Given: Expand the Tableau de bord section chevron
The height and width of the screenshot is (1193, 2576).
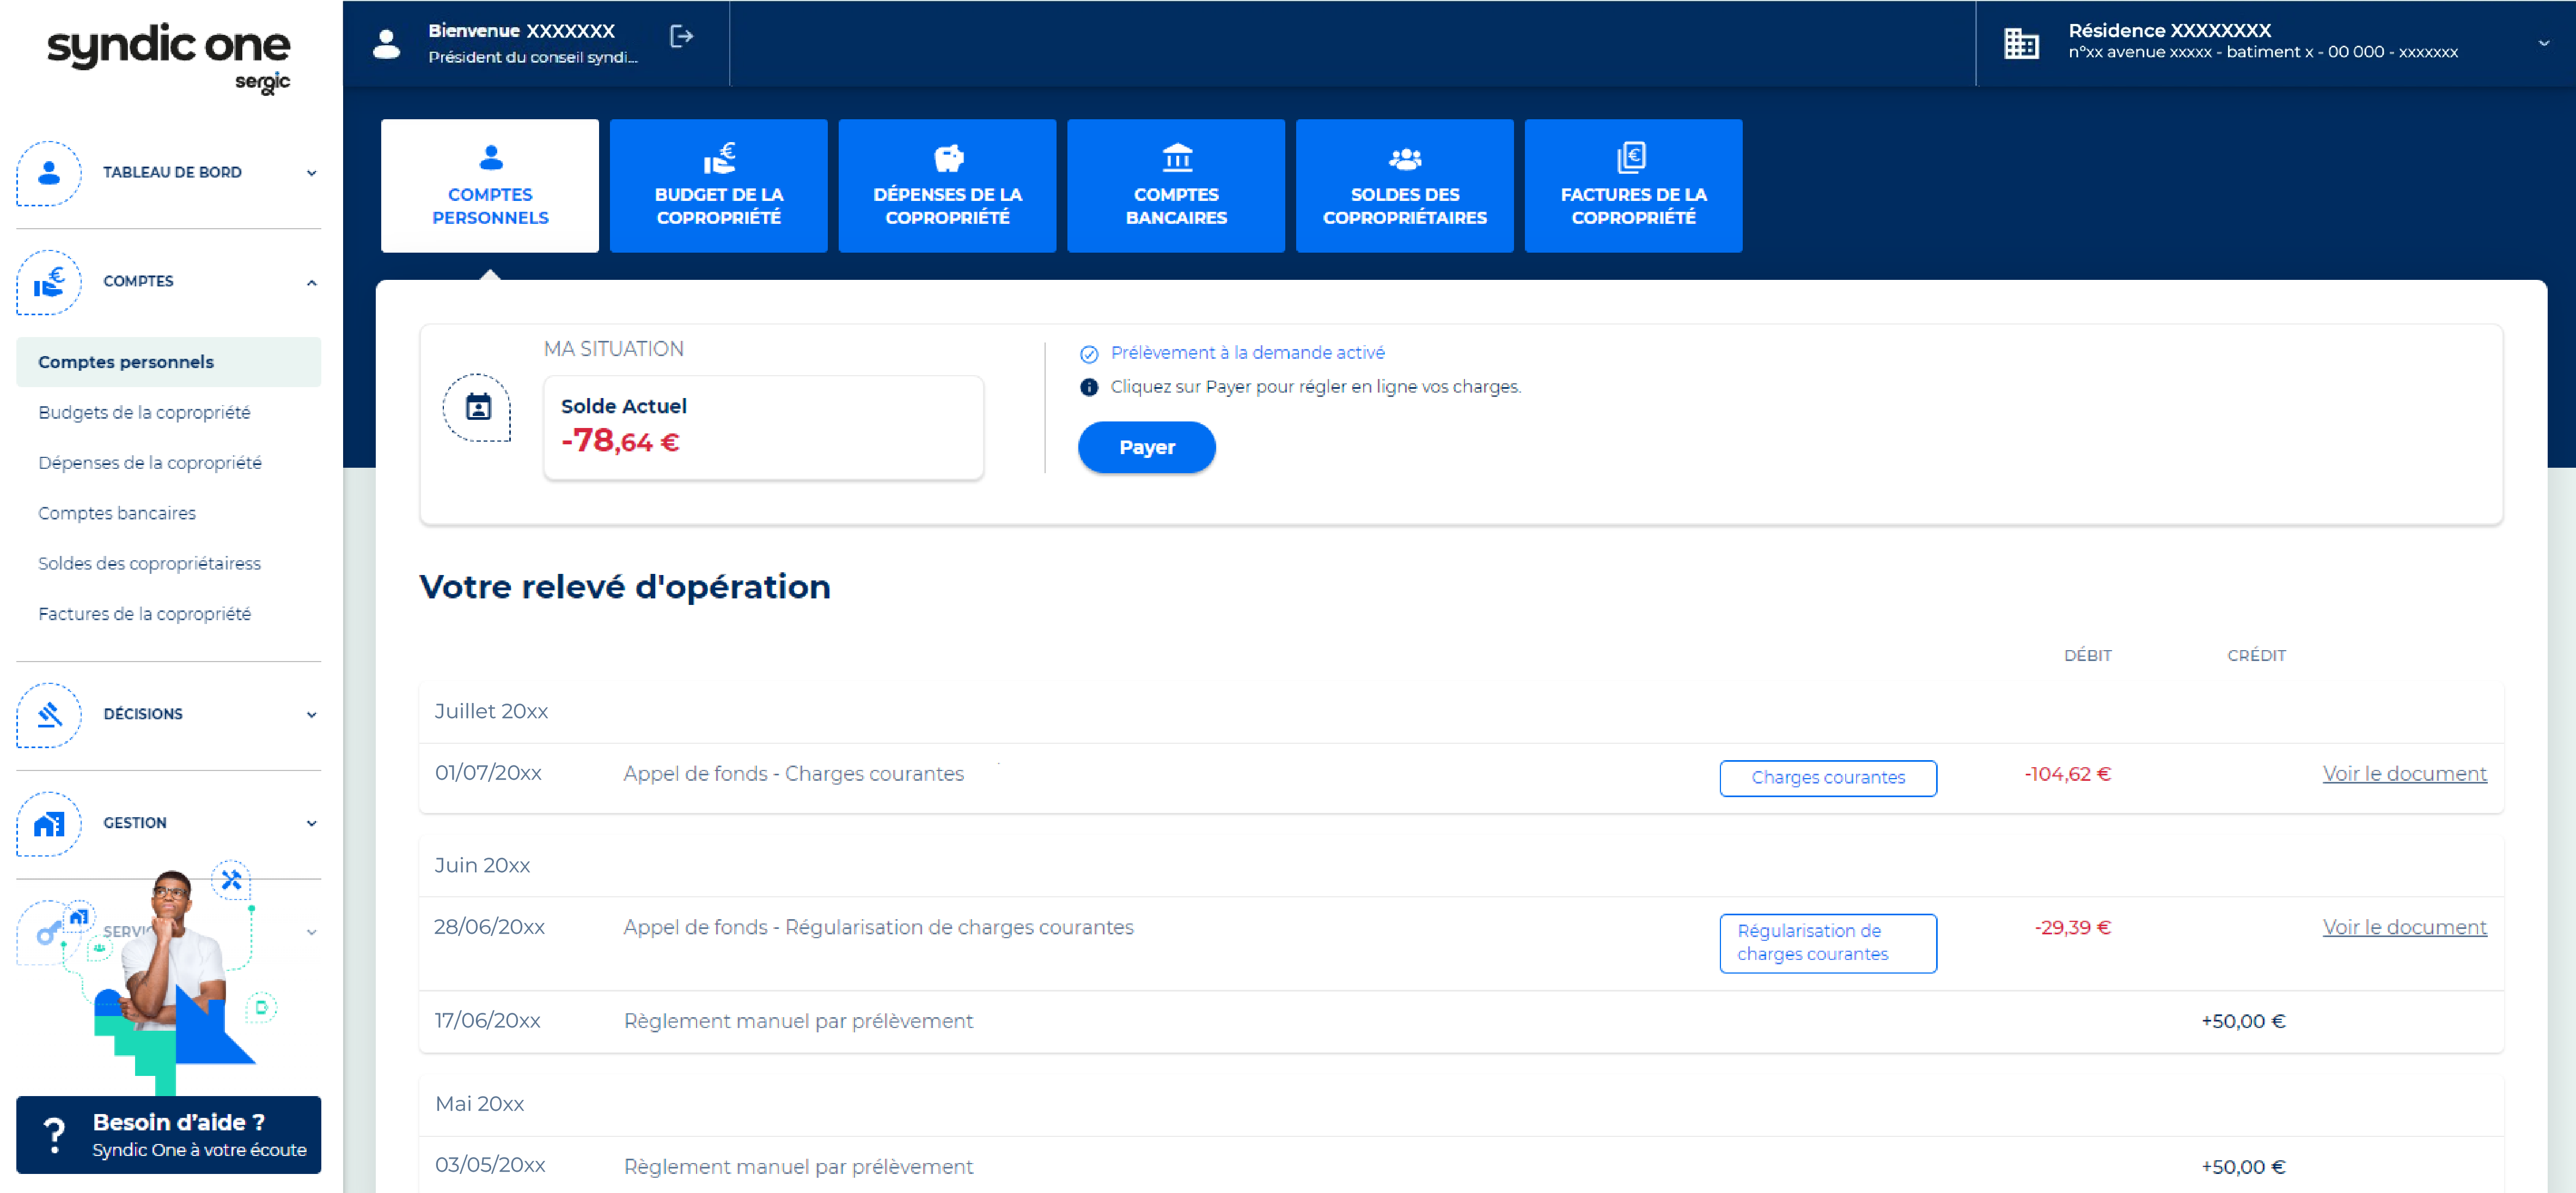Looking at the screenshot, I should (x=311, y=173).
